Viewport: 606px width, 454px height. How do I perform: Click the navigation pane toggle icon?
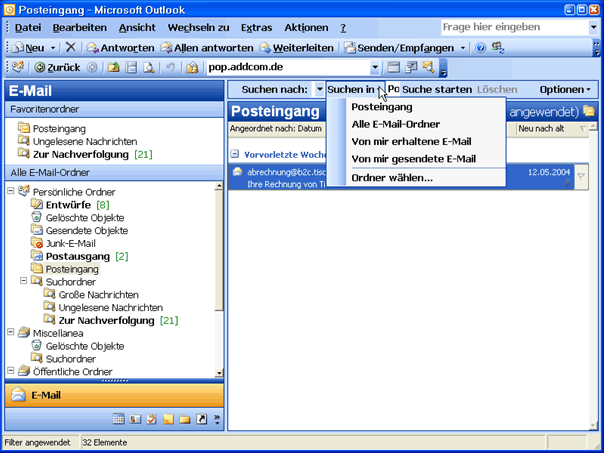[x=131, y=68]
